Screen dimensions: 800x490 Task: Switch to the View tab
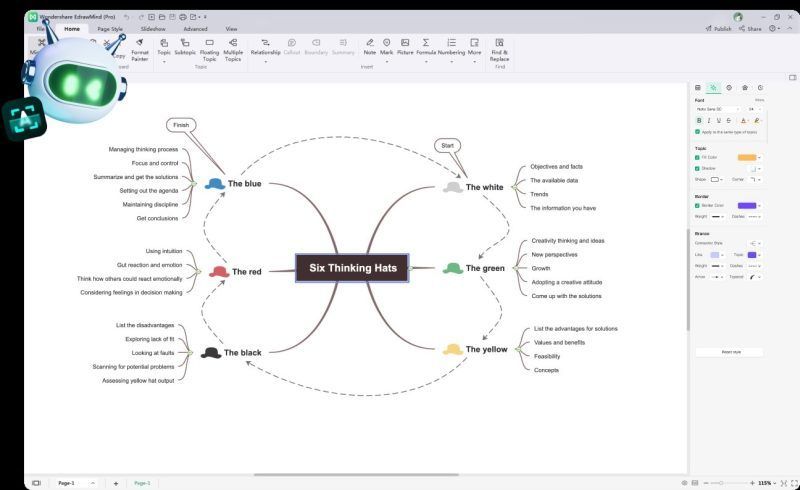pyautogui.click(x=231, y=29)
